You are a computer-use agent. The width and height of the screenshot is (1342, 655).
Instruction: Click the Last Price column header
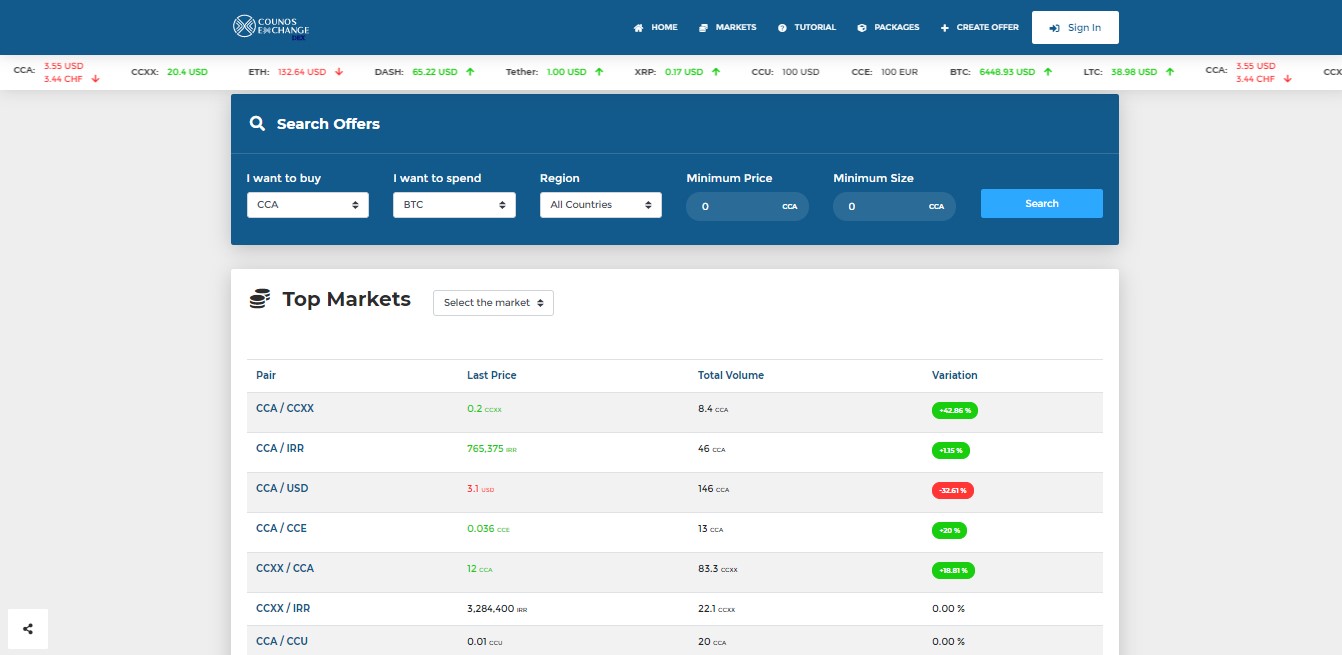pyautogui.click(x=492, y=375)
